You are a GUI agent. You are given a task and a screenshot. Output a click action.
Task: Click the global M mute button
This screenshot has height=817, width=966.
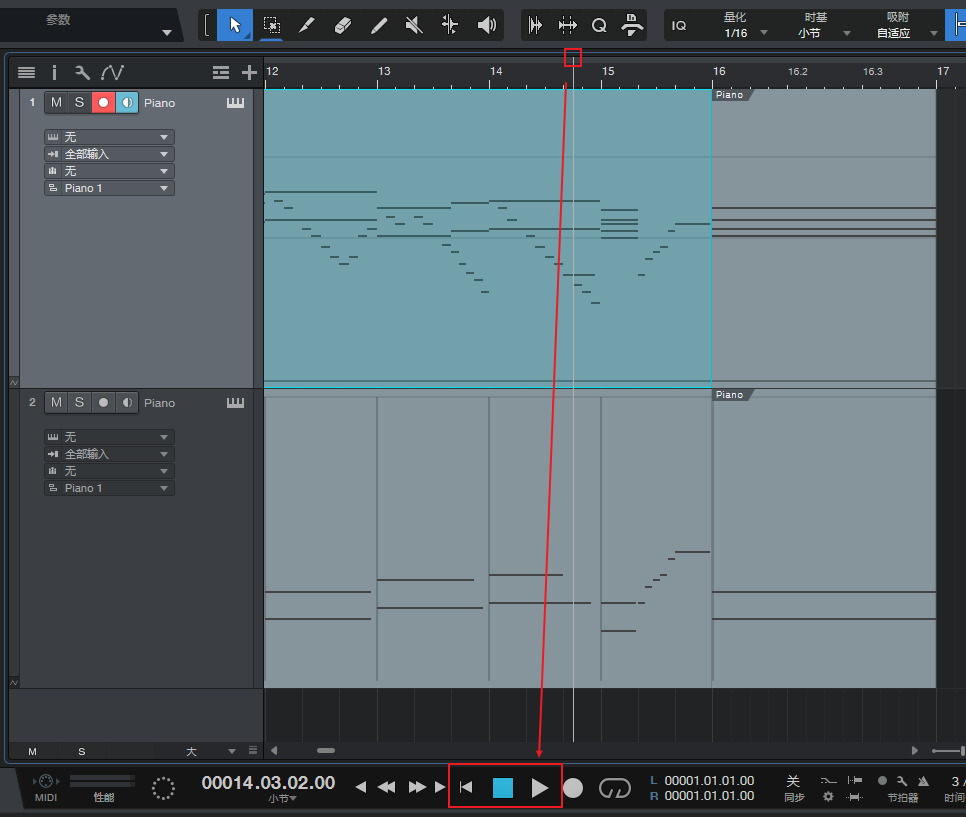(33, 751)
